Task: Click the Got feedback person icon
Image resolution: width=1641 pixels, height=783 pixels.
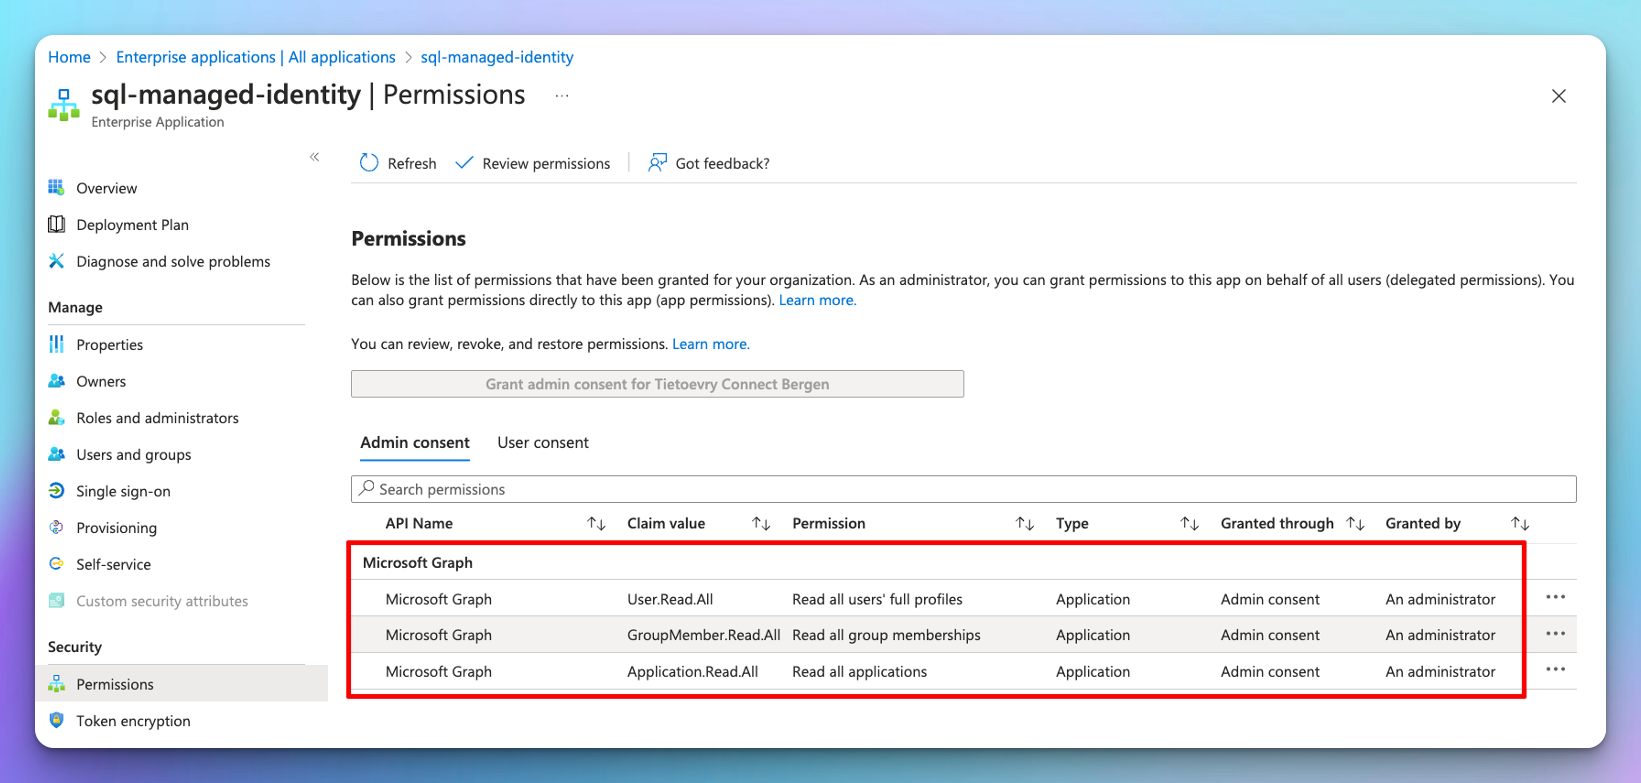Action: click(x=657, y=163)
